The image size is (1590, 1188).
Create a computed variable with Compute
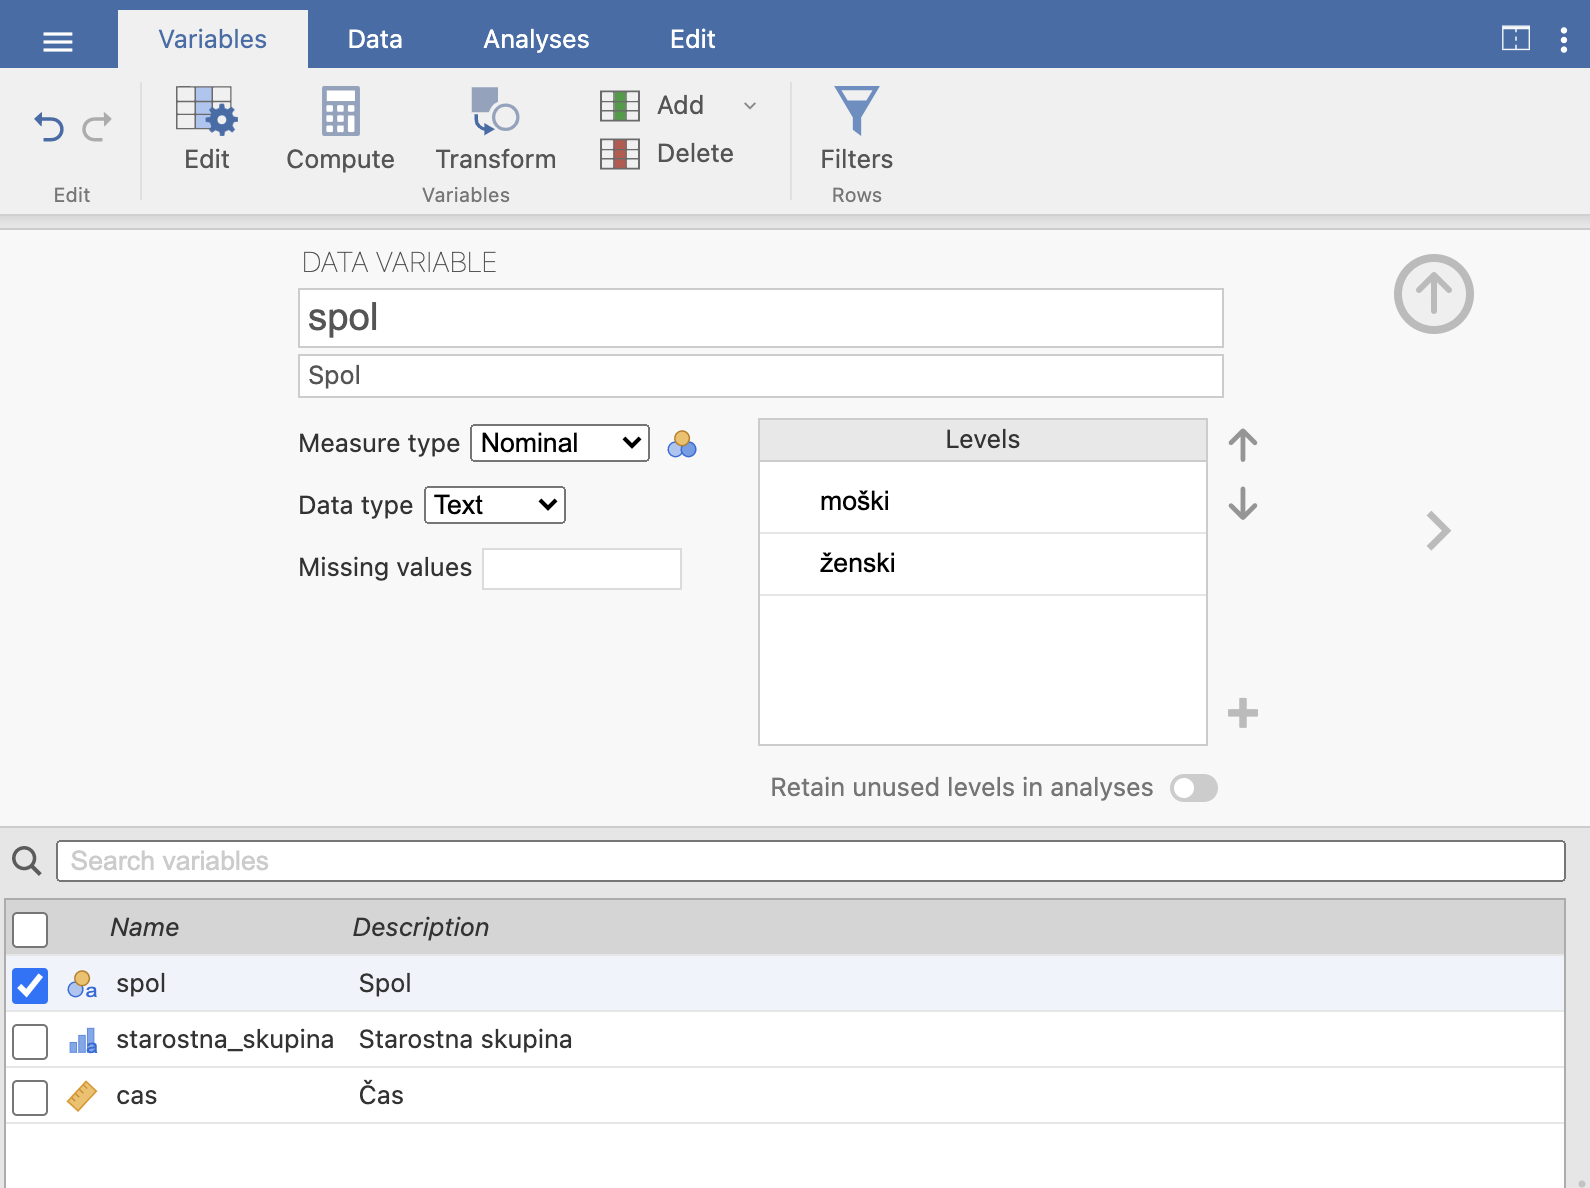coord(340,129)
